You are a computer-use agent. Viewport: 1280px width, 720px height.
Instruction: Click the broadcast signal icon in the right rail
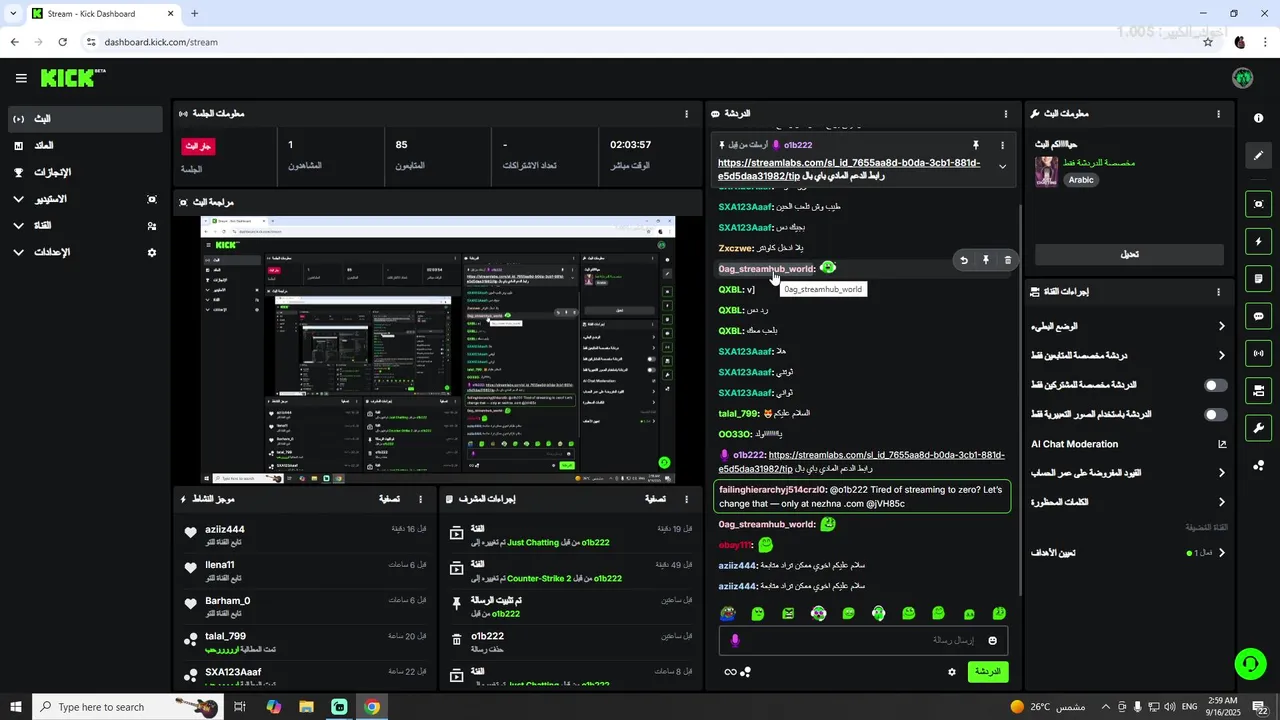pos(1258,353)
